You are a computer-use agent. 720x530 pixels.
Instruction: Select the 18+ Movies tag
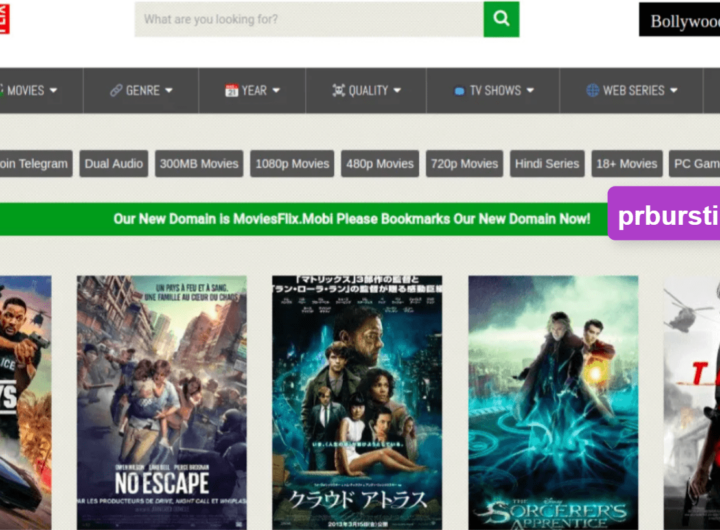coord(627,164)
